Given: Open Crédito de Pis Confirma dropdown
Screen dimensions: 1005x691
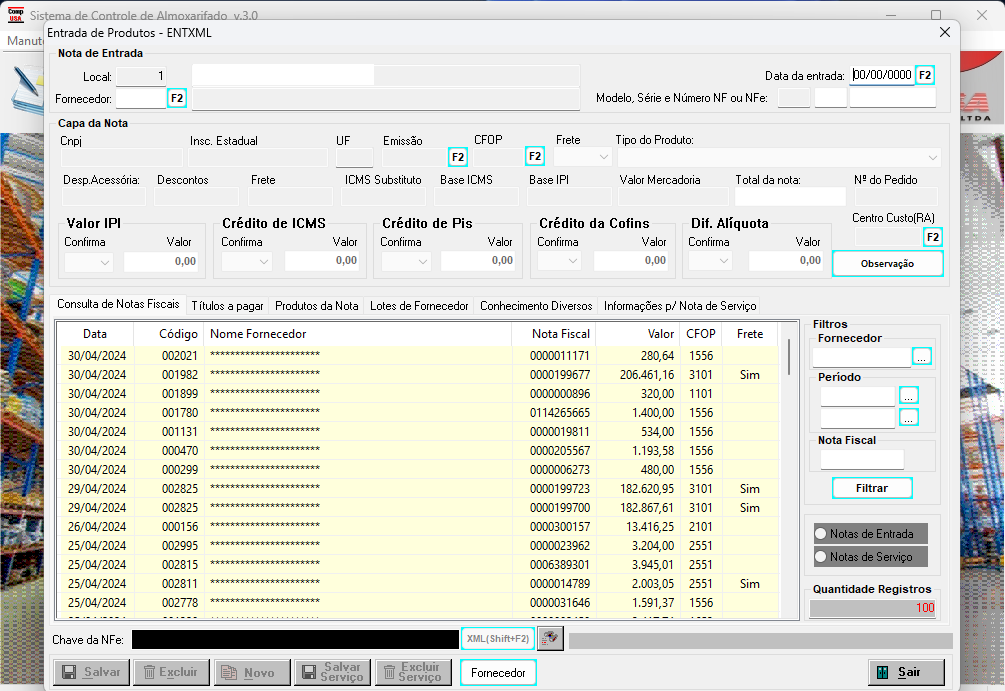Looking at the screenshot, I should click(406, 261).
